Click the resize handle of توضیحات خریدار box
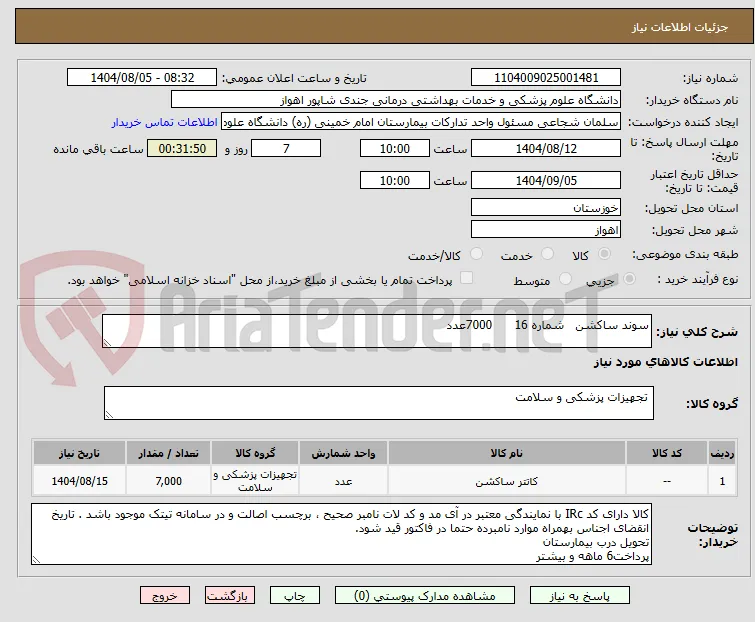The image size is (755, 622). click(x=36, y=559)
